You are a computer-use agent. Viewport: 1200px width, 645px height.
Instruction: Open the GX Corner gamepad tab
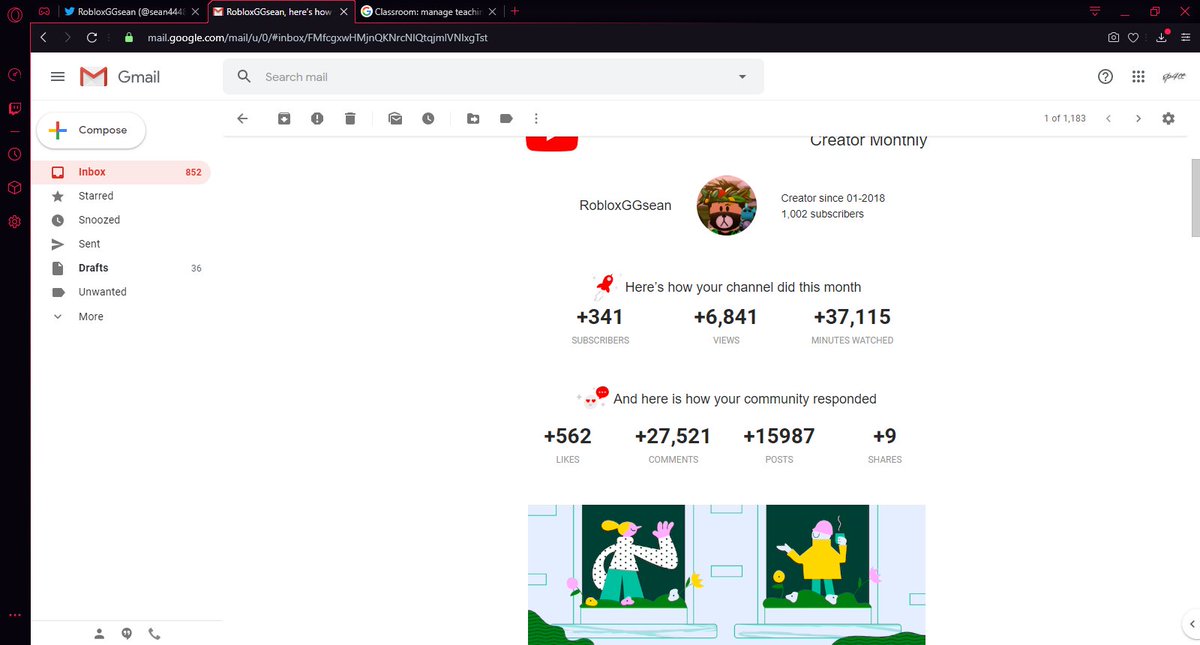point(44,11)
